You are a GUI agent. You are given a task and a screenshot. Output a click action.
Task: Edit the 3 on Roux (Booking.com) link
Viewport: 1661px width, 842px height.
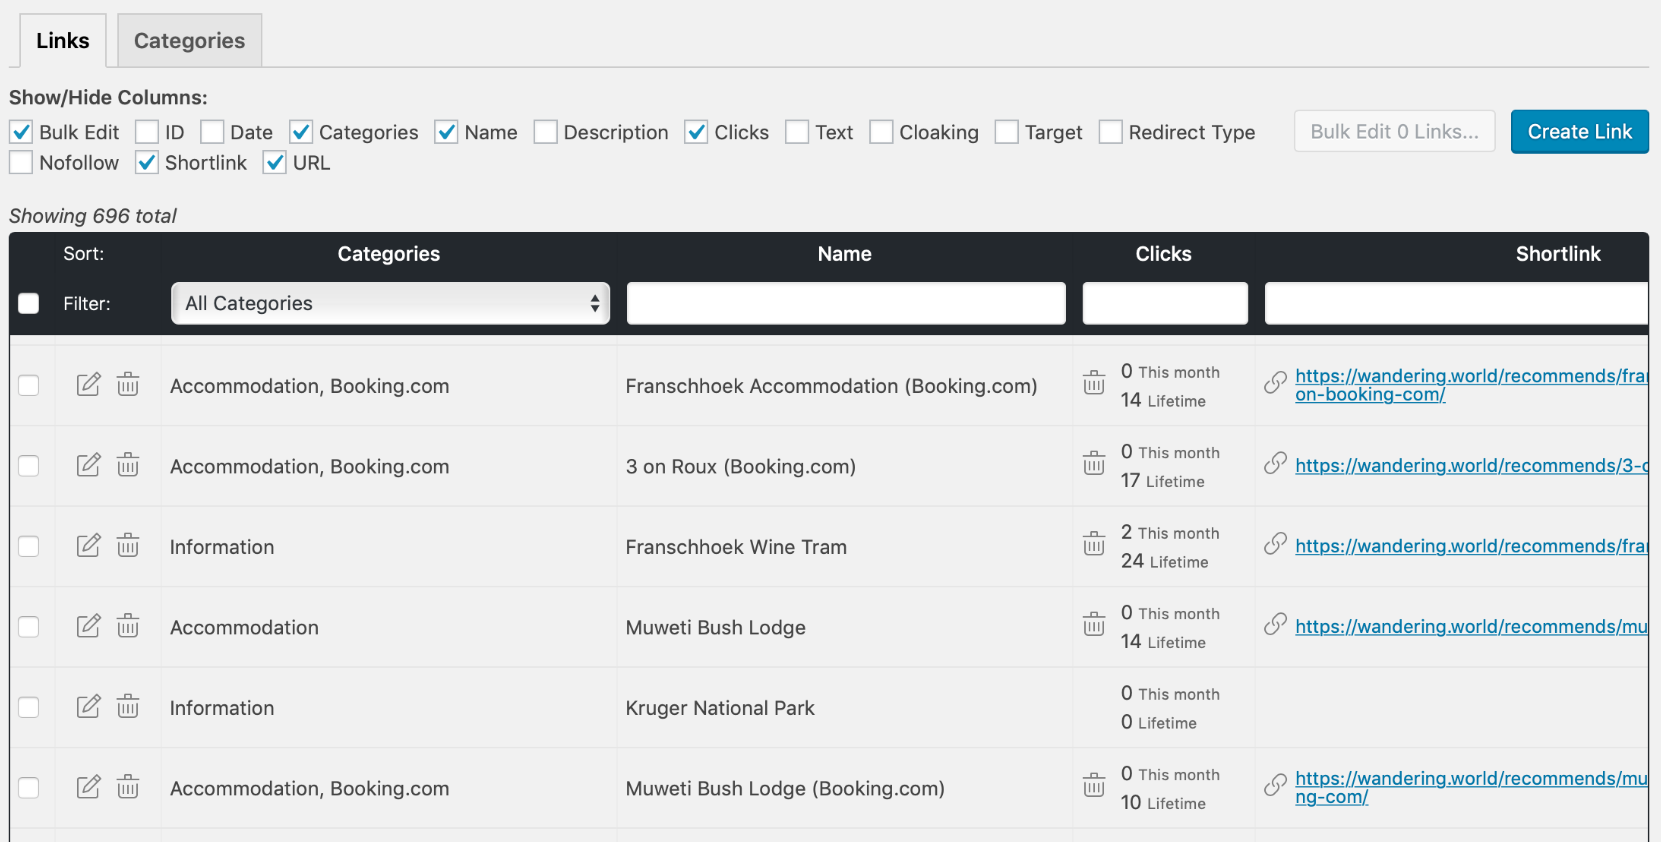coord(88,465)
